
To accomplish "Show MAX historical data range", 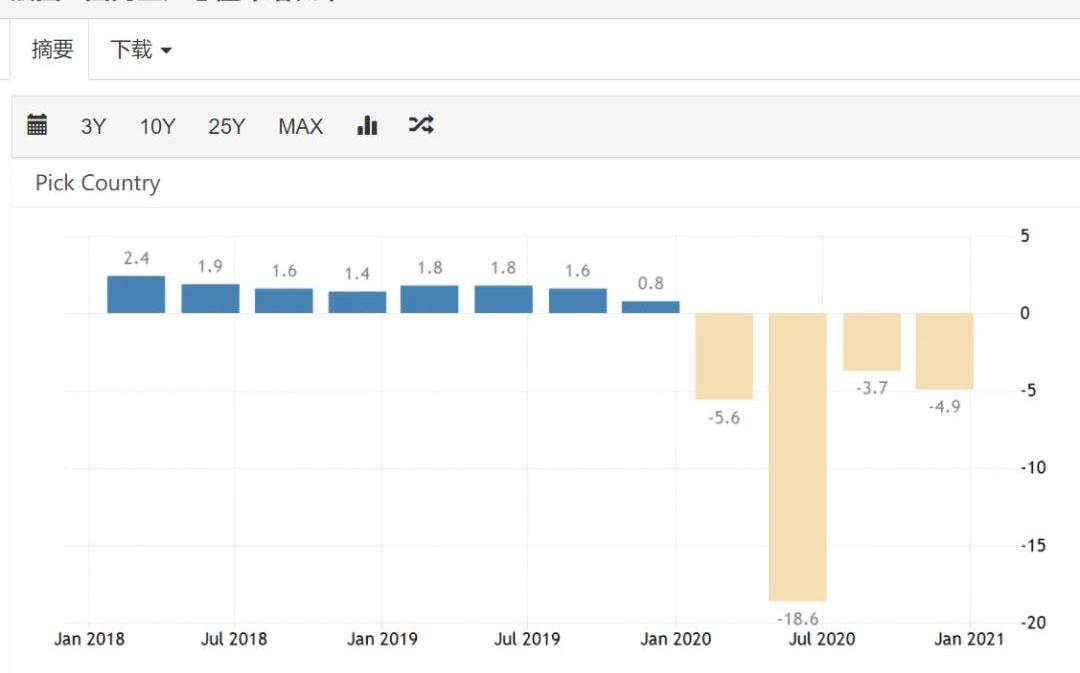I will point(300,126).
